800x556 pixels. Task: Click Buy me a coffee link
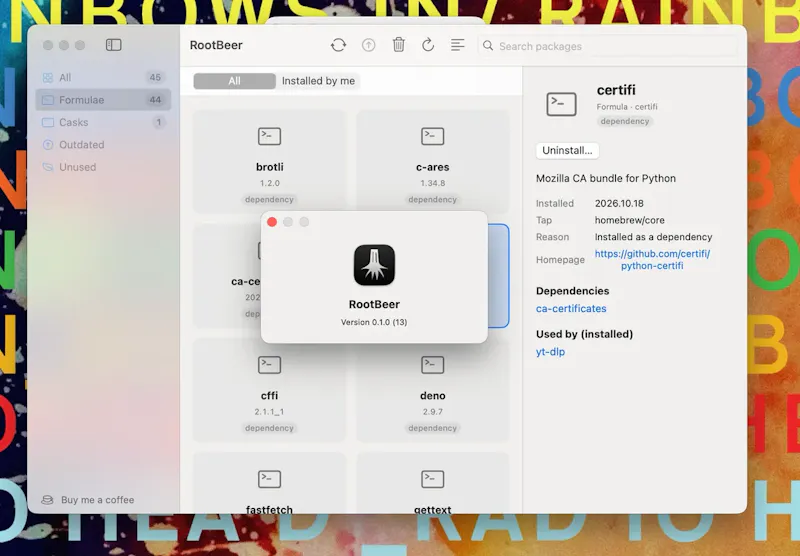point(97,500)
